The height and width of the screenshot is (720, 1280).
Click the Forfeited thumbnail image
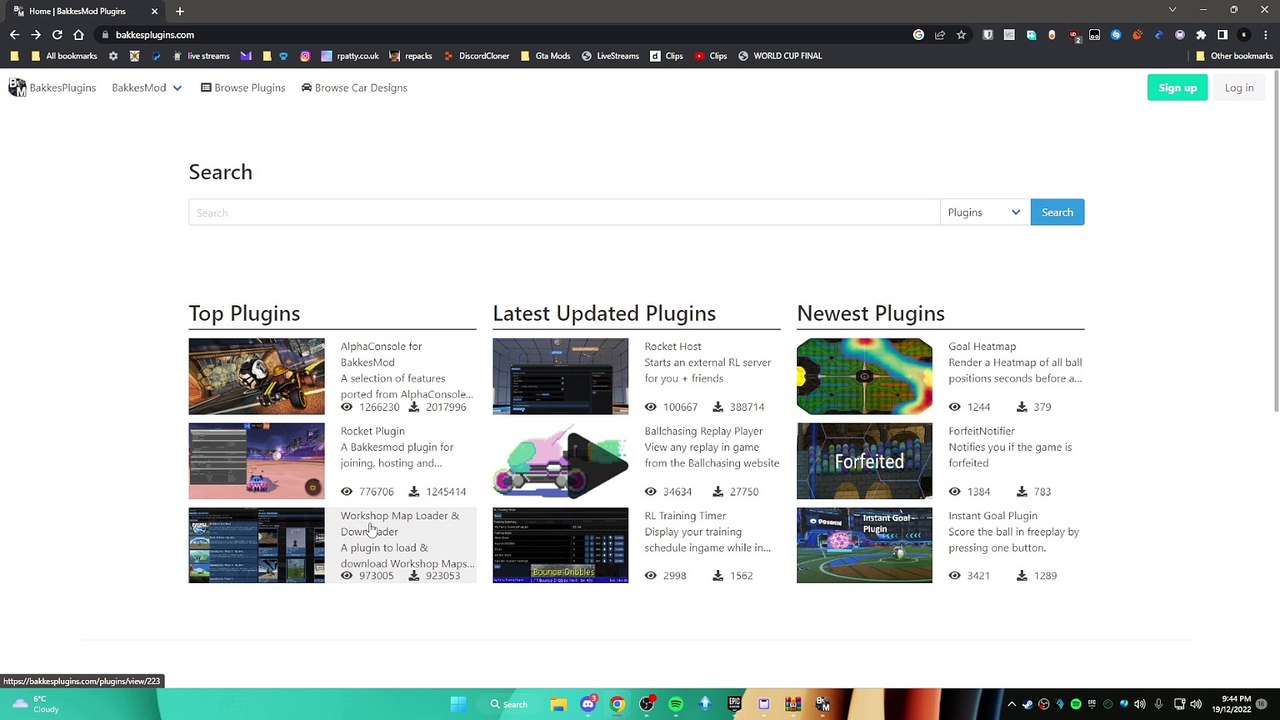864,461
